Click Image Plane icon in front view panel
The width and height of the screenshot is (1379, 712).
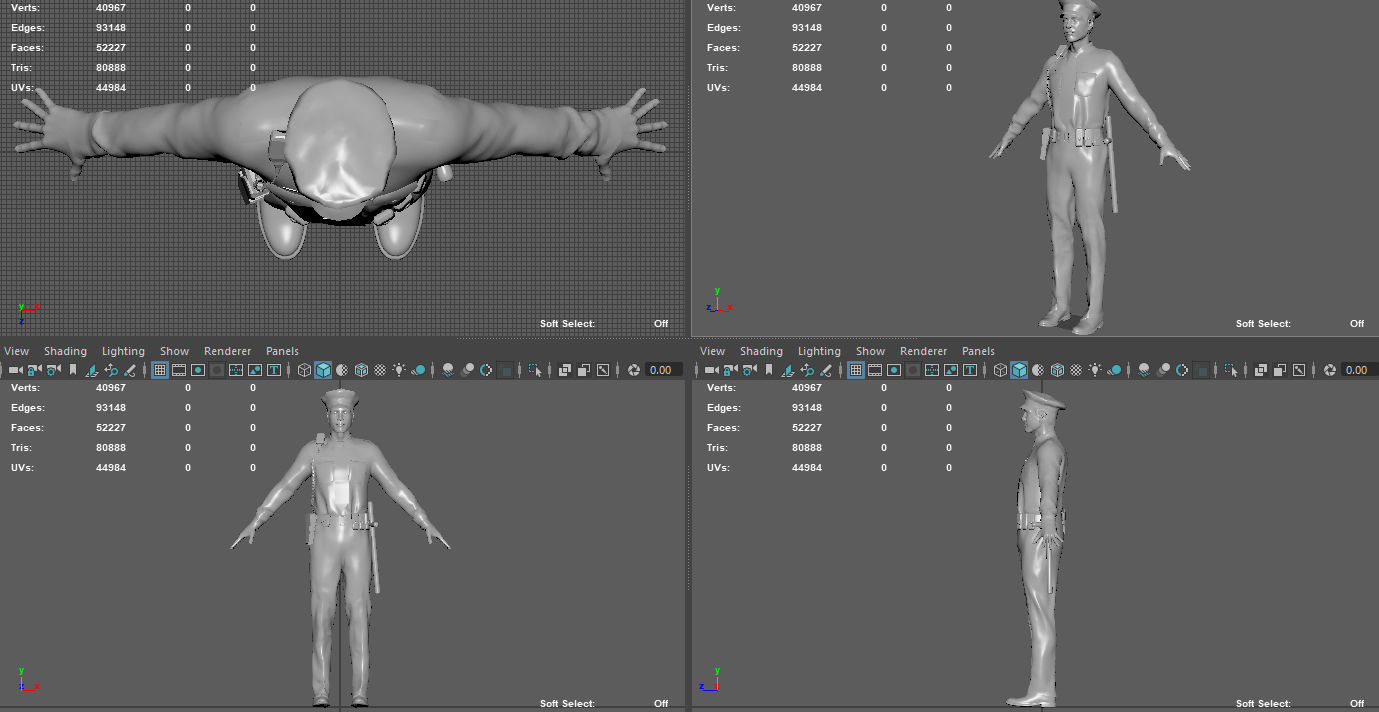pos(91,370)
